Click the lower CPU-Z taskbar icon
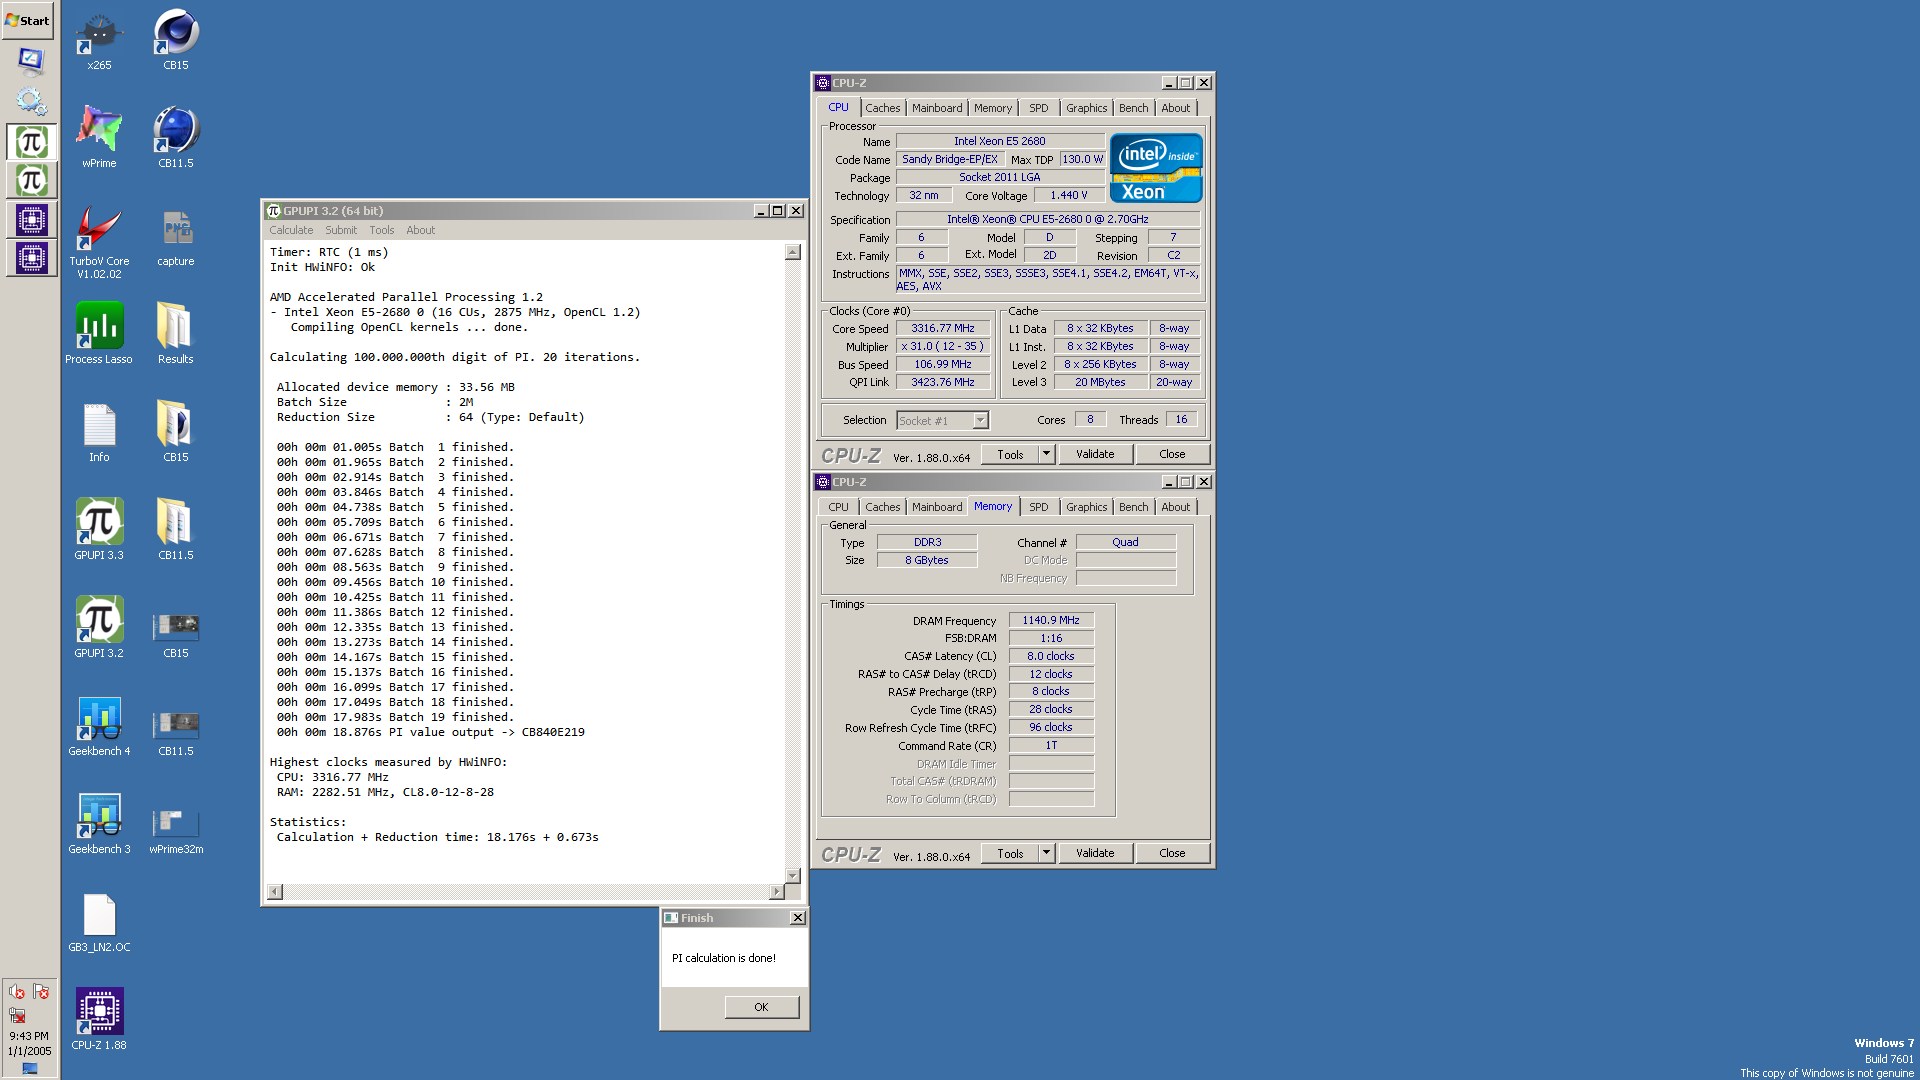Image resolution: width=1920 pixels, height=1080 pixels. point(31,258)
